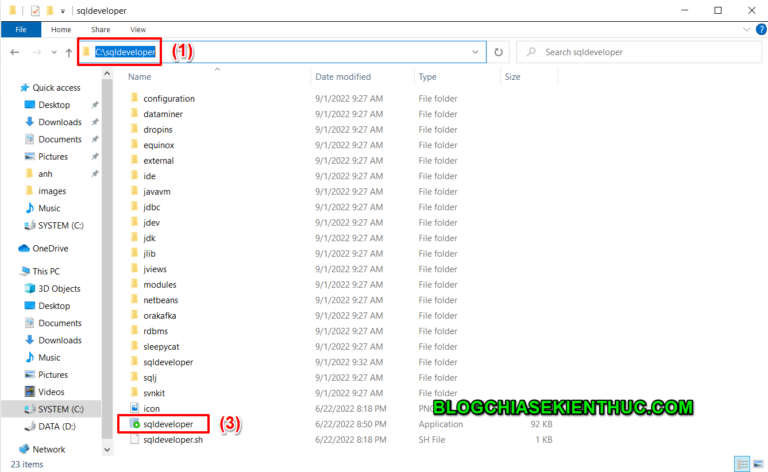The height and width of the screenshot is (472, 768).
Task: Select the Network icon in sidebar
Action: point(24,450)
